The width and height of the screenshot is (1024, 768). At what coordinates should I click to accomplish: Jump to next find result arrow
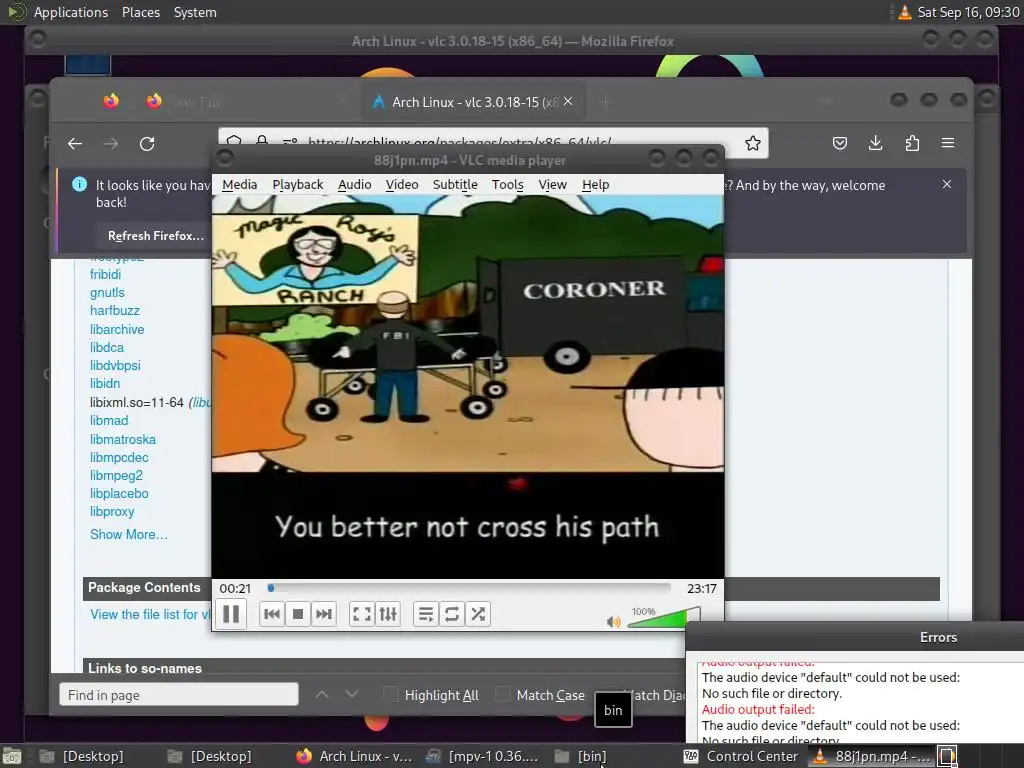(351, 694)
